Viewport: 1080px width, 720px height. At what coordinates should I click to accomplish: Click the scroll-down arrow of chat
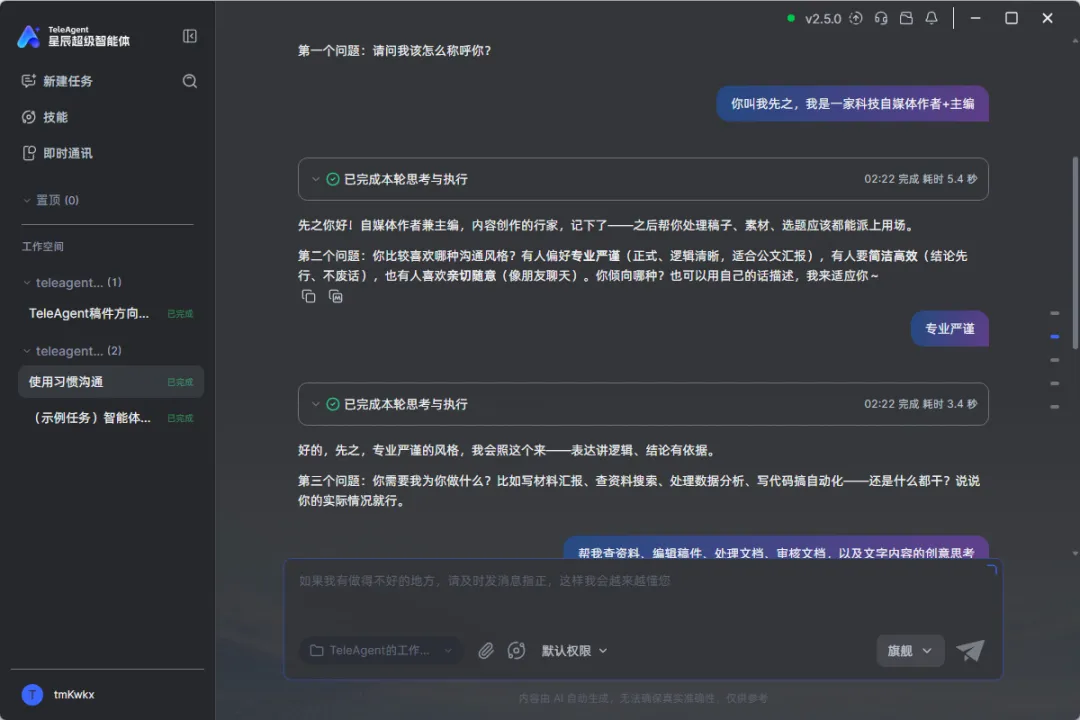point(1076,553)
